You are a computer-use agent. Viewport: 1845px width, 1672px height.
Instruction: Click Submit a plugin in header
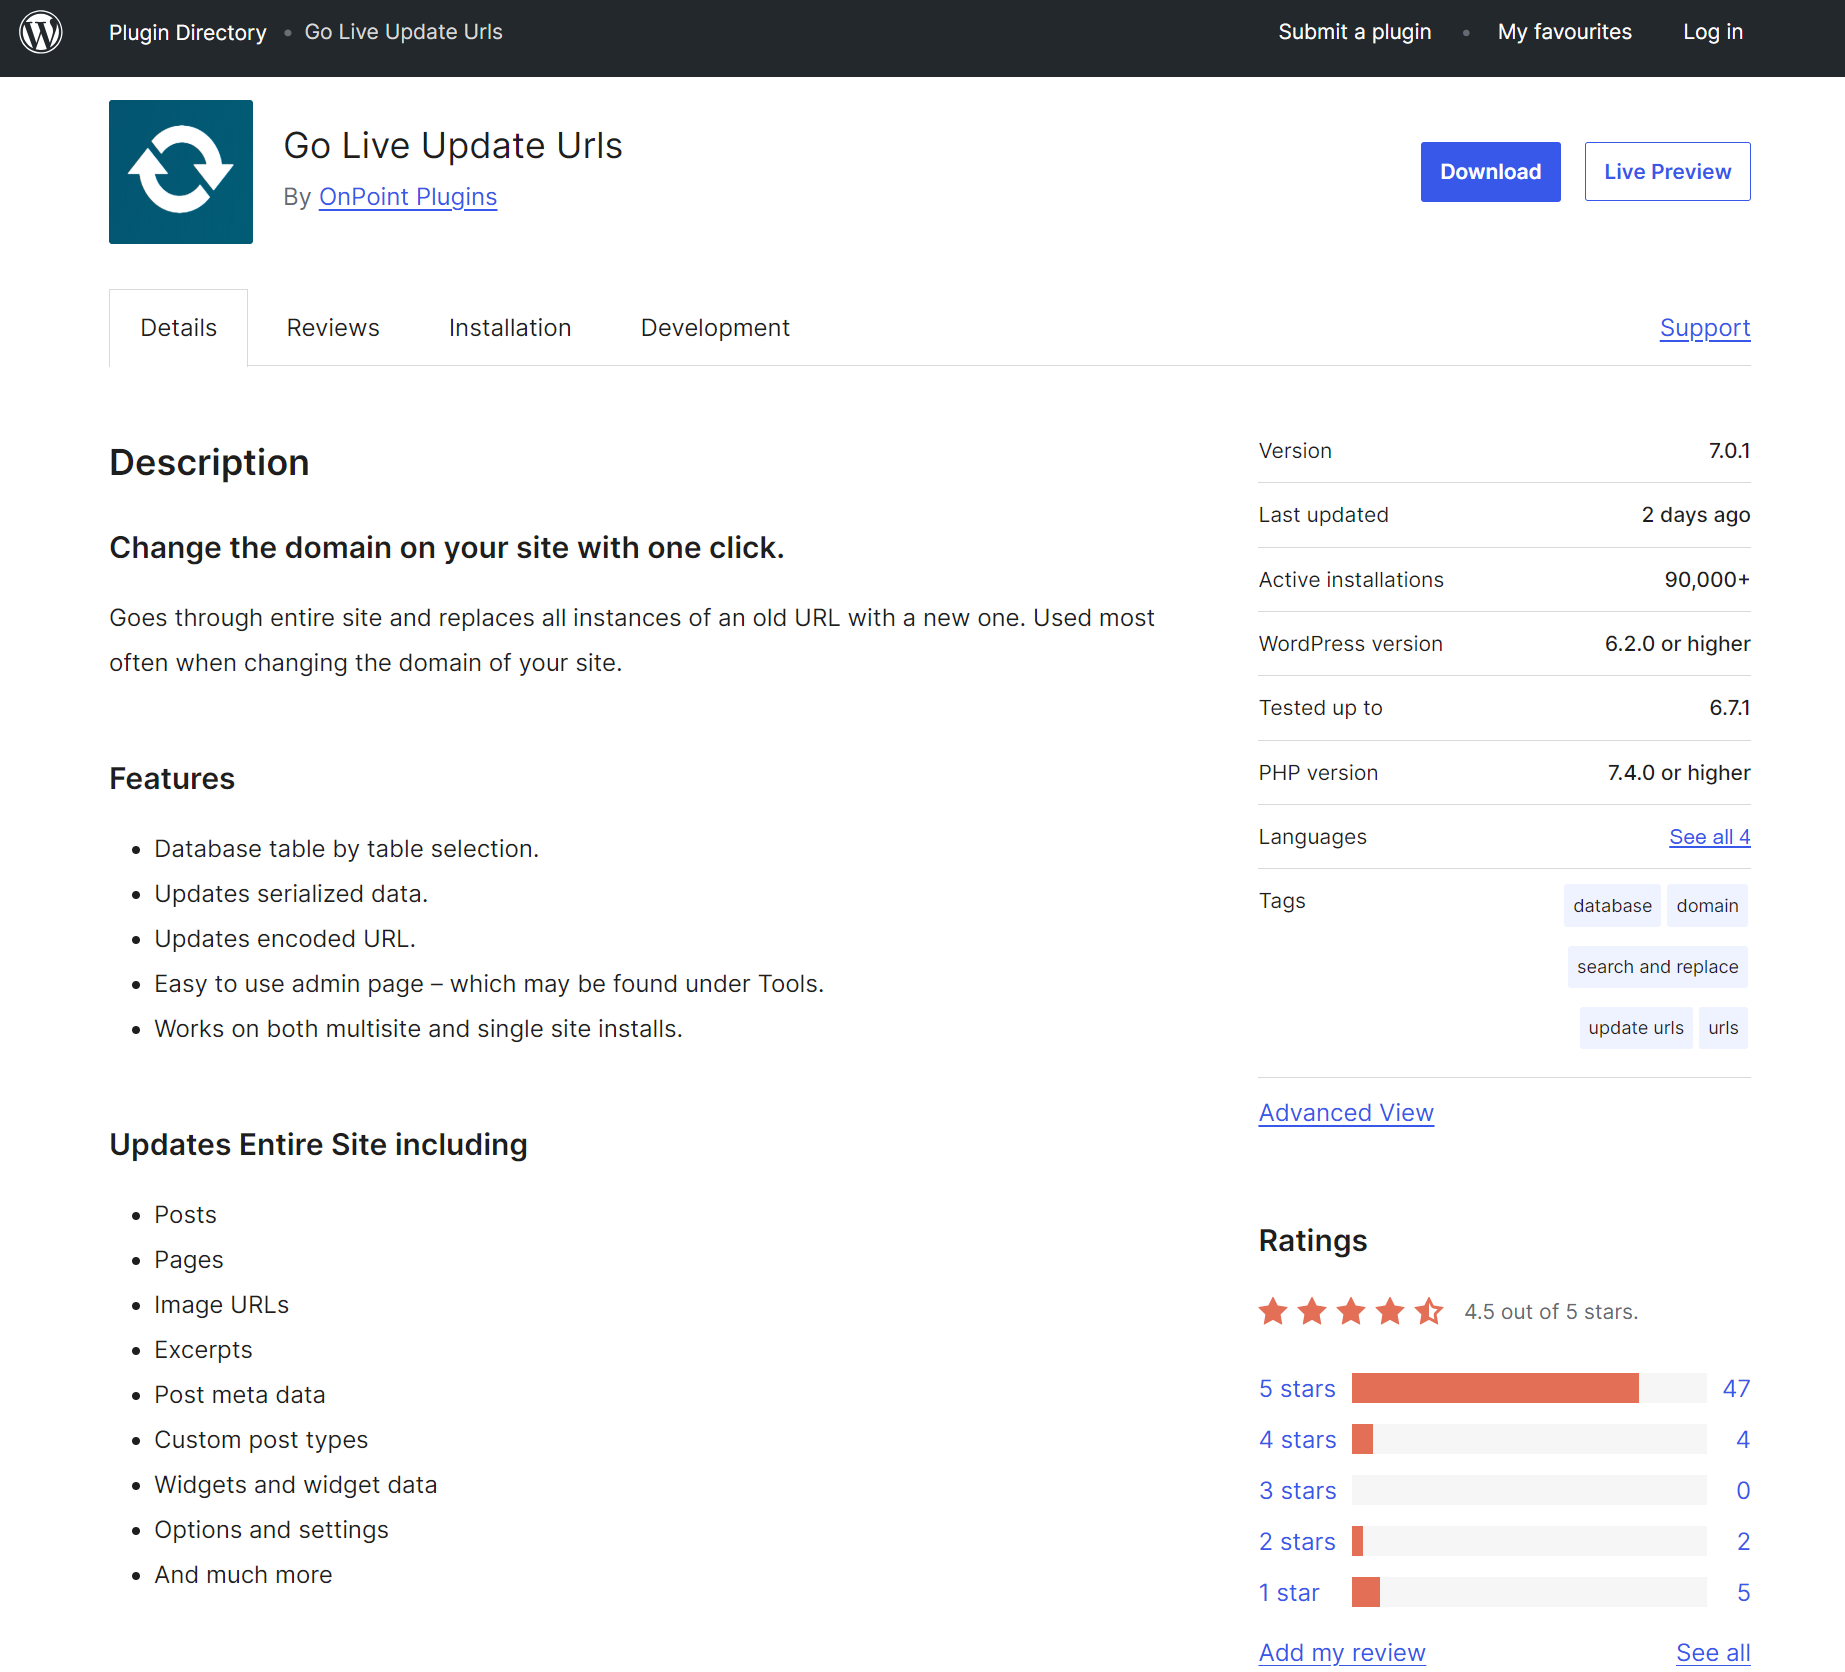(1355, 32)
